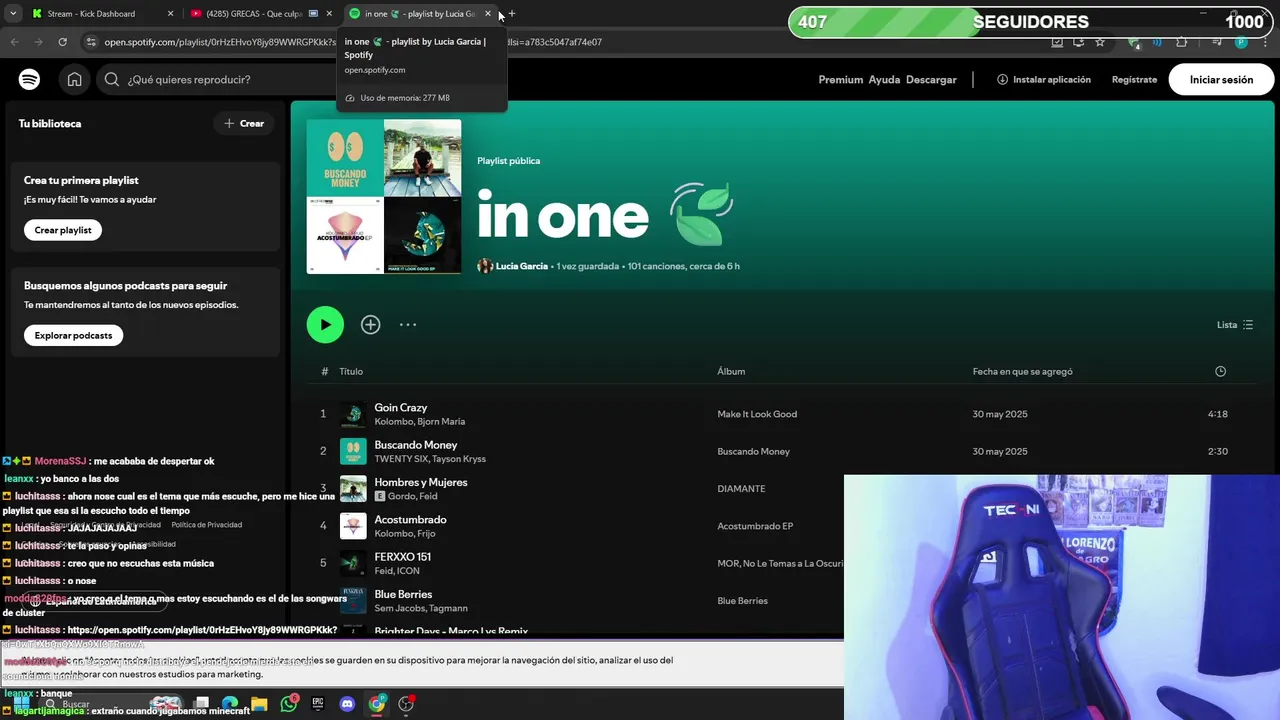Click the clock duration column icon
This screenshot has height=720, width=1280.
pyautogui.click(x=1220, y=371)
